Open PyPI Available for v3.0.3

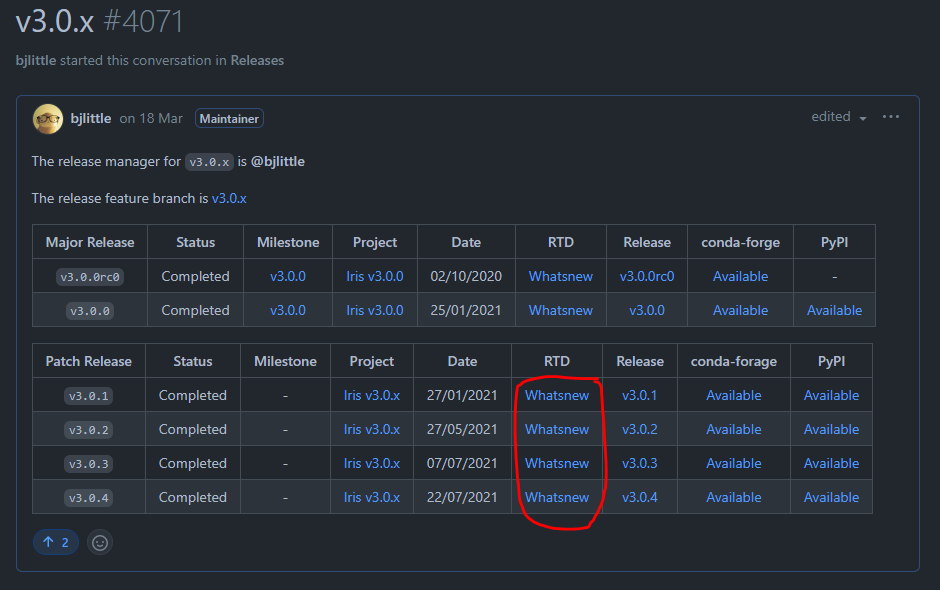[831, 463]
